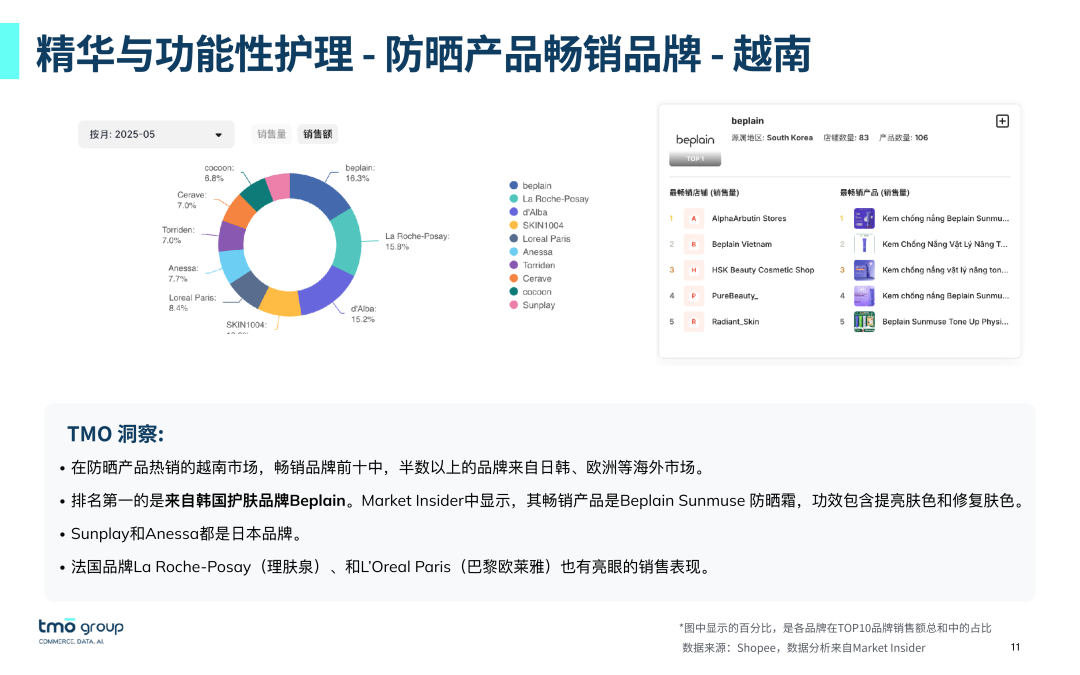Toggle Sunplay legend entry
Viewport: 1080px width, 675px height.
pos(532,305)
